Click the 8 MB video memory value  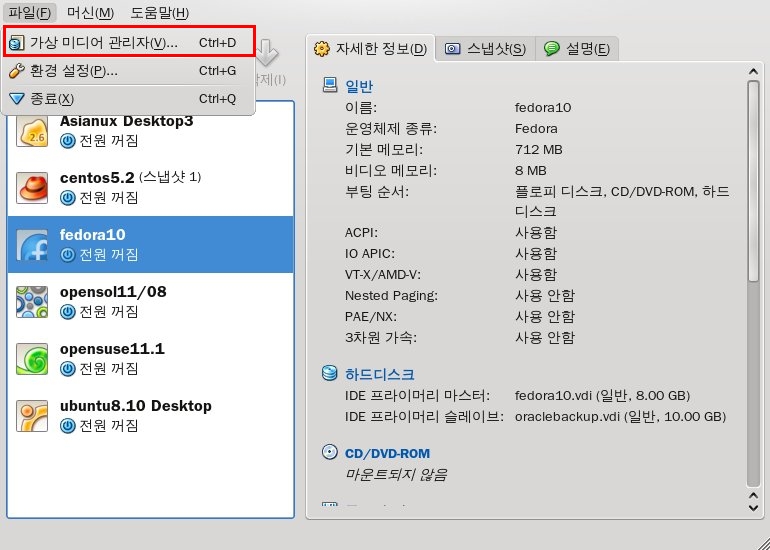tap(531, 170)
